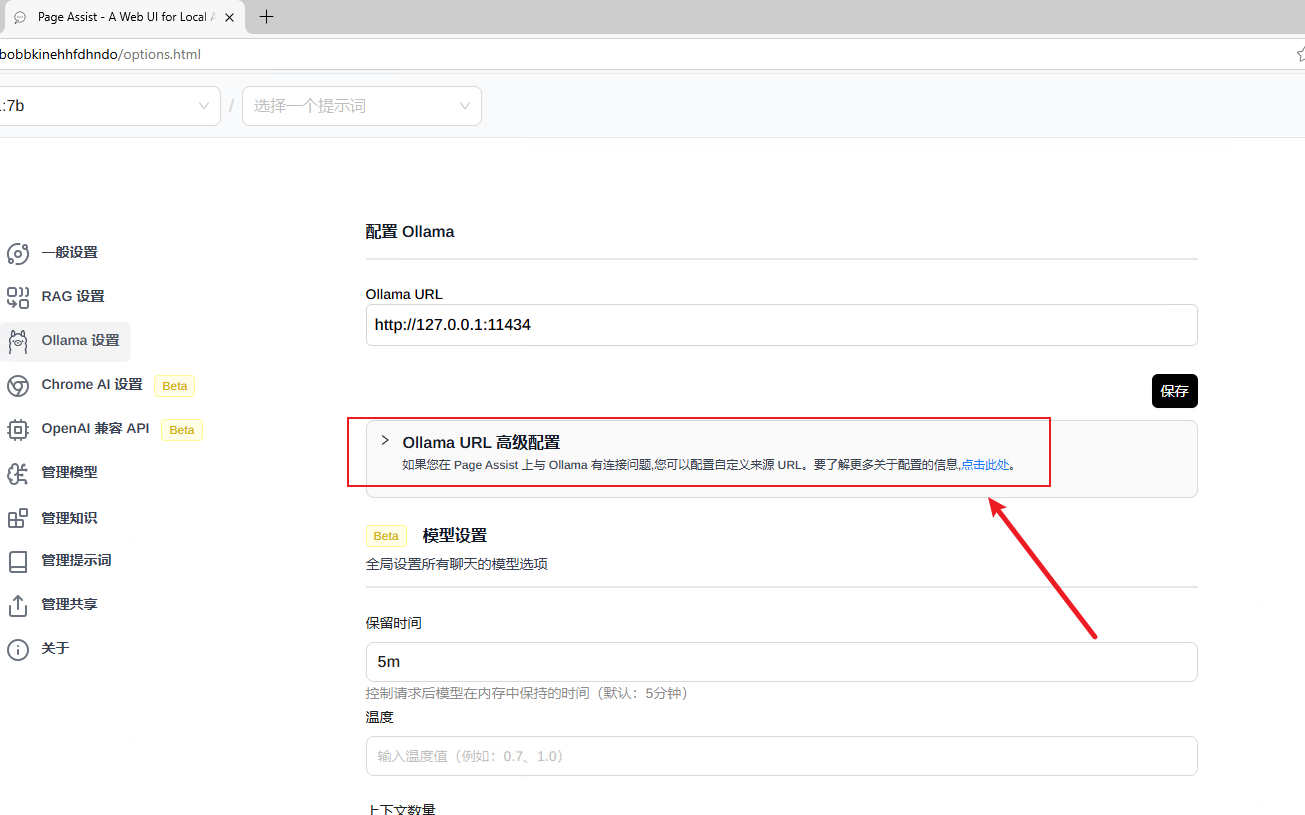Click the Page Assist tab favicon
1305x815 pixels.
pos(20,17)
